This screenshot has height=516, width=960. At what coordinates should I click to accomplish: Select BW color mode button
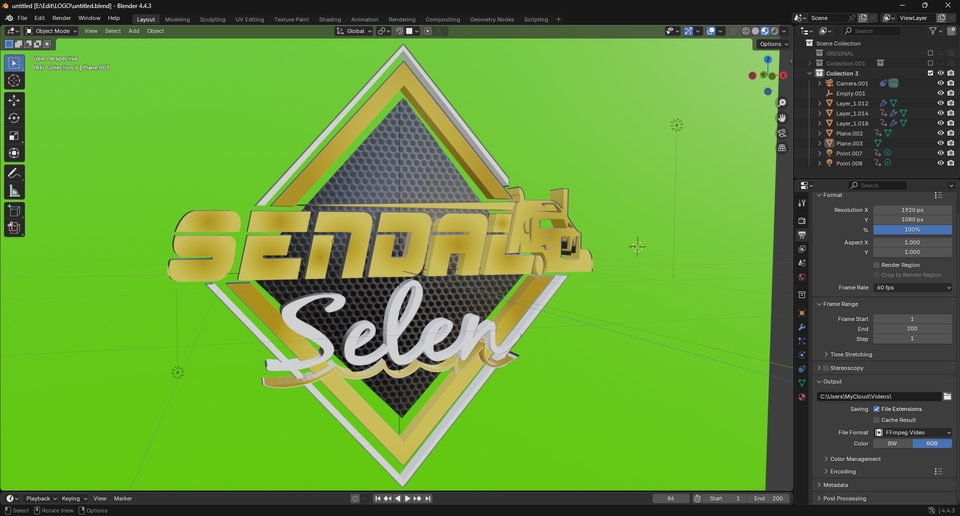893,444
